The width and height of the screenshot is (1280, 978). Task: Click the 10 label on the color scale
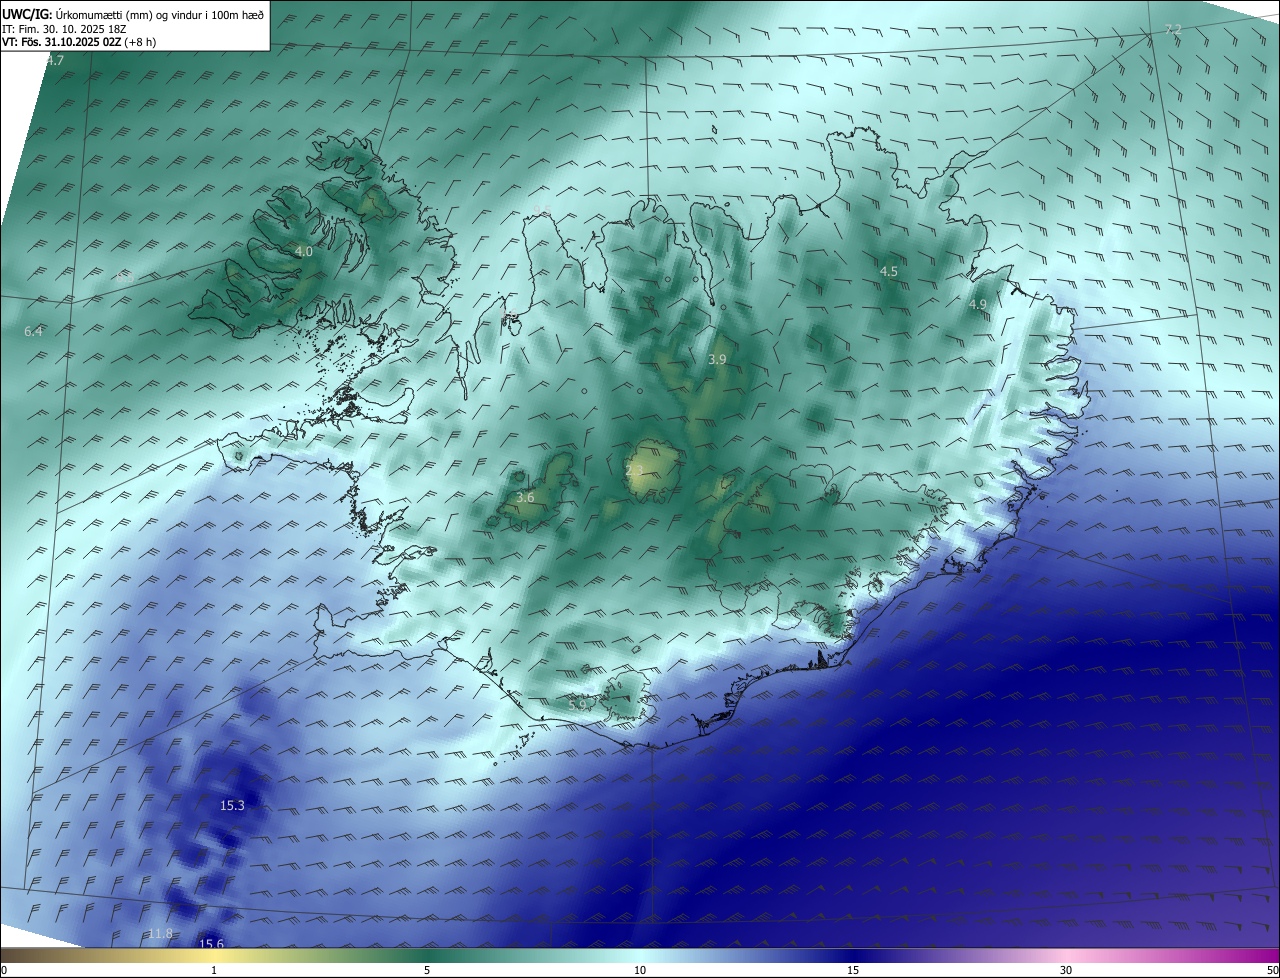click(640, 970)
